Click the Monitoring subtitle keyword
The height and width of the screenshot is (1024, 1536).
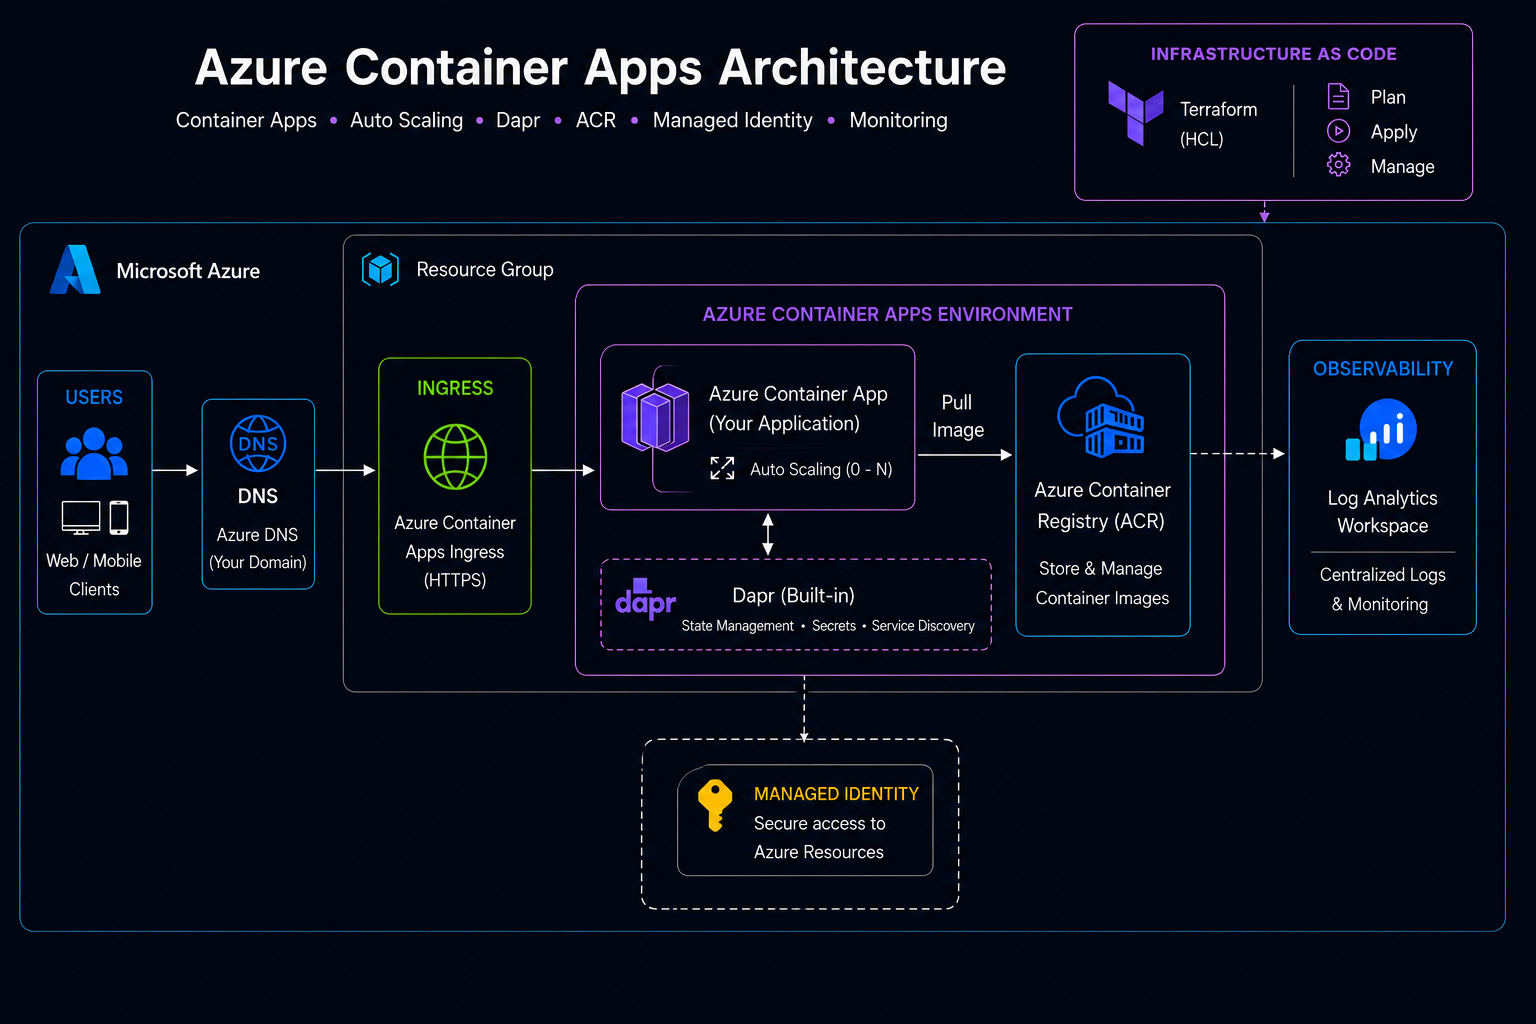coord(898,121)
